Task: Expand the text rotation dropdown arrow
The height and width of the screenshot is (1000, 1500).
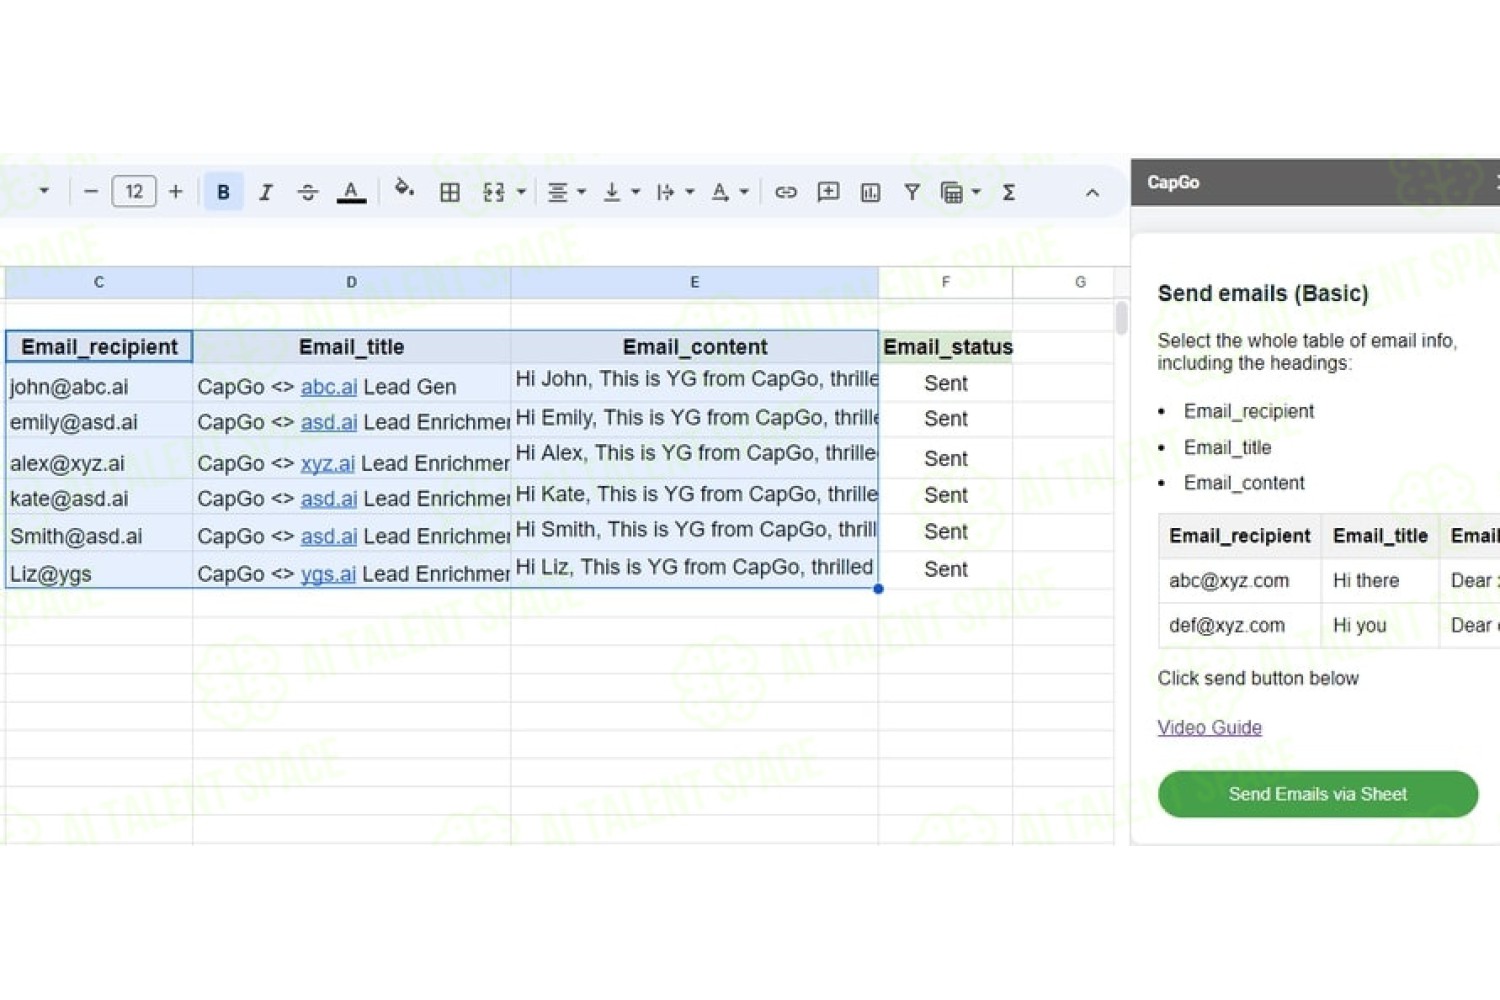Action: (x=743, y=192)
